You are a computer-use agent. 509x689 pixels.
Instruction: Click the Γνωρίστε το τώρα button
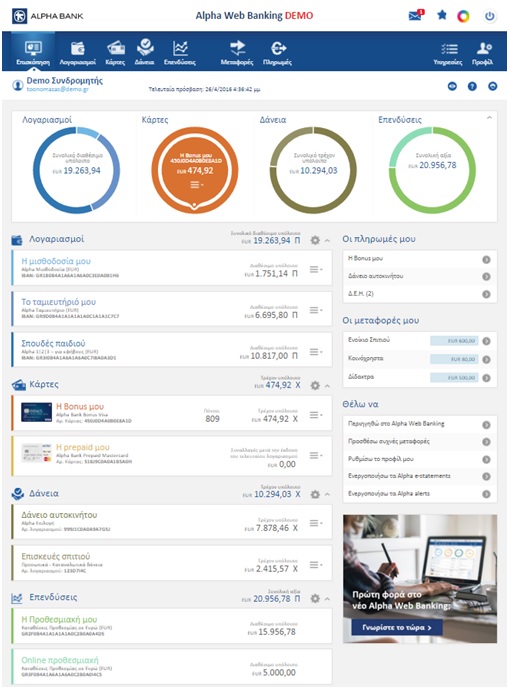tap(396, 627)
